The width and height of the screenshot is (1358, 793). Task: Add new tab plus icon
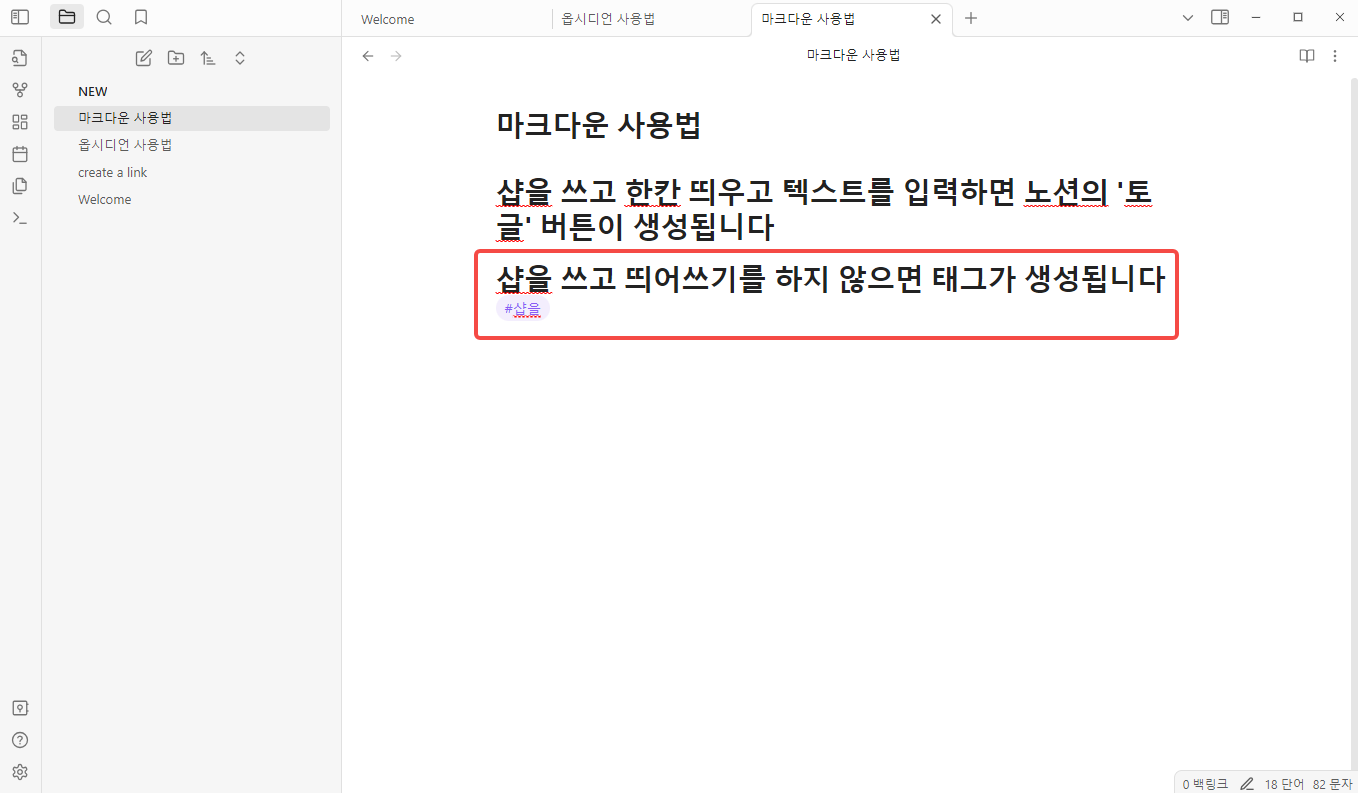(x=971, y=18)
